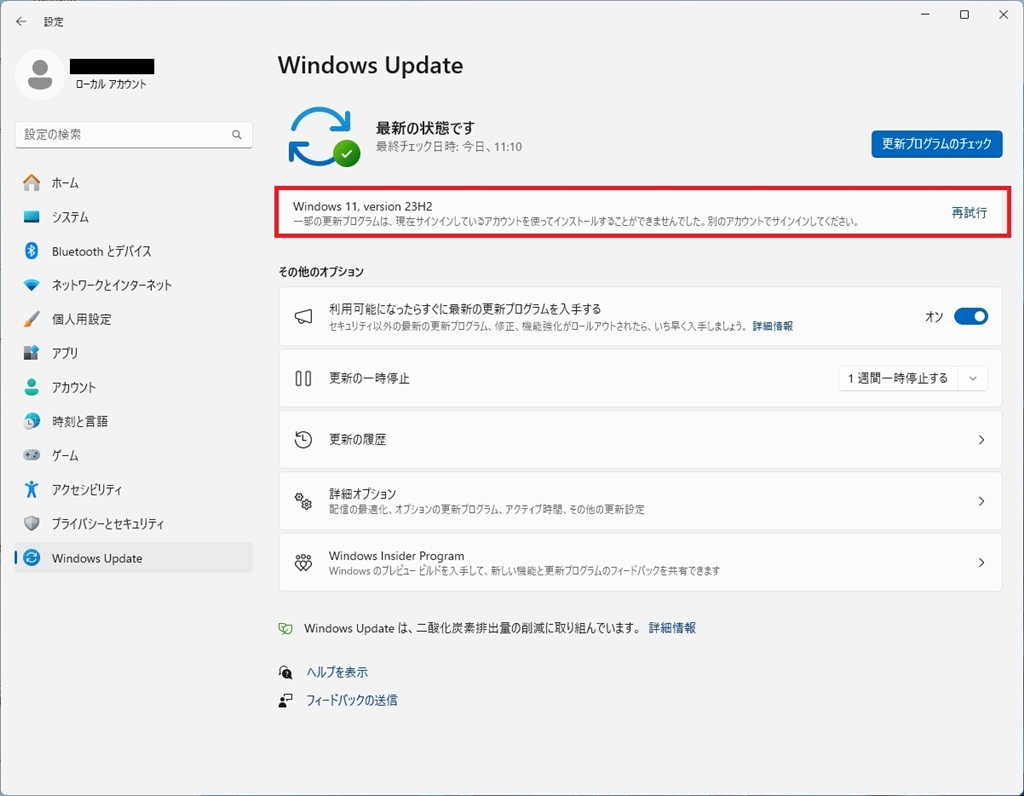This screenshot has width=1024, height=796.
Task: Click the Accounts person icon in sidebar
Action: click(x=31, y=387)
